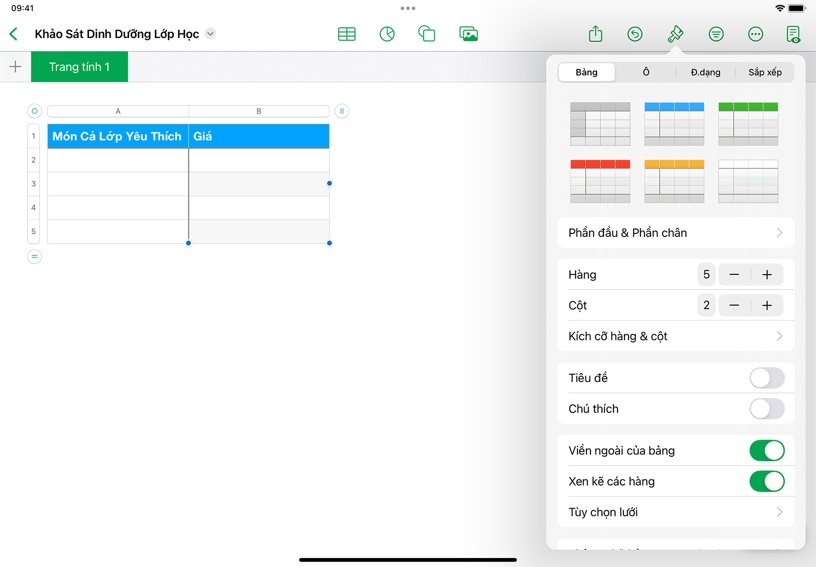The image size is (816, 567).
Task: Add a new sheet with plus button
Action: pyautogui.click(x=15, y=67)
